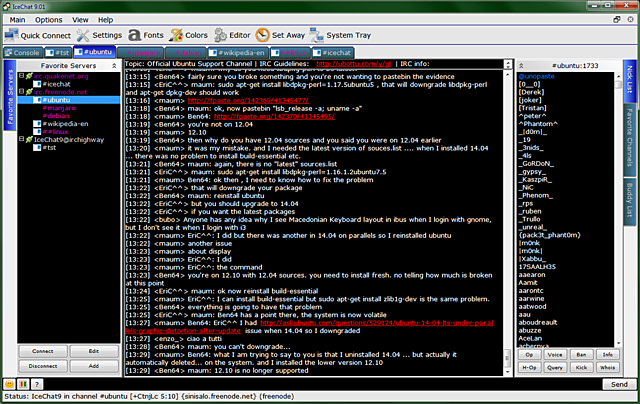
Task: Click the Kick button
Action: point(581,368)
